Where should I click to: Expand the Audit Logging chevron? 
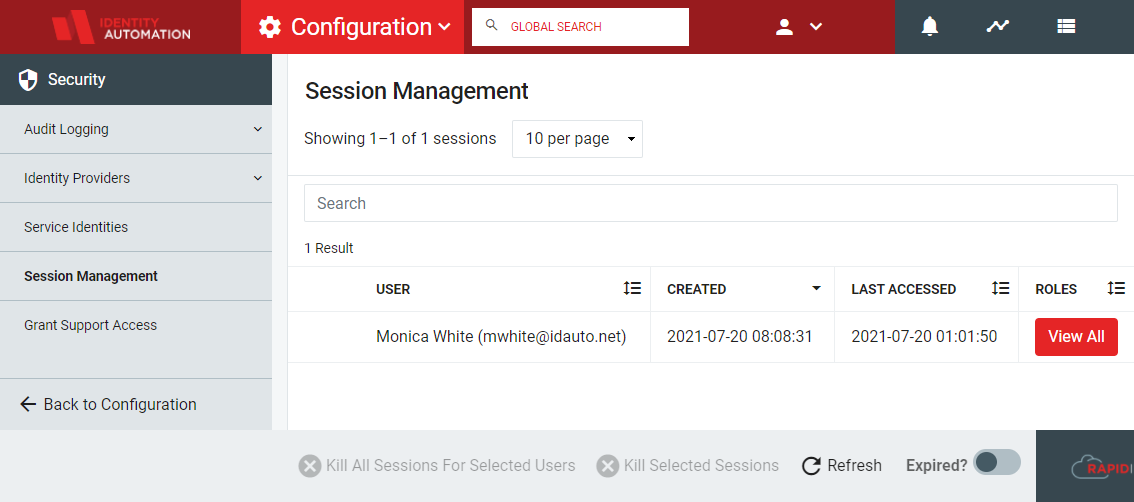tap(258, 129)
